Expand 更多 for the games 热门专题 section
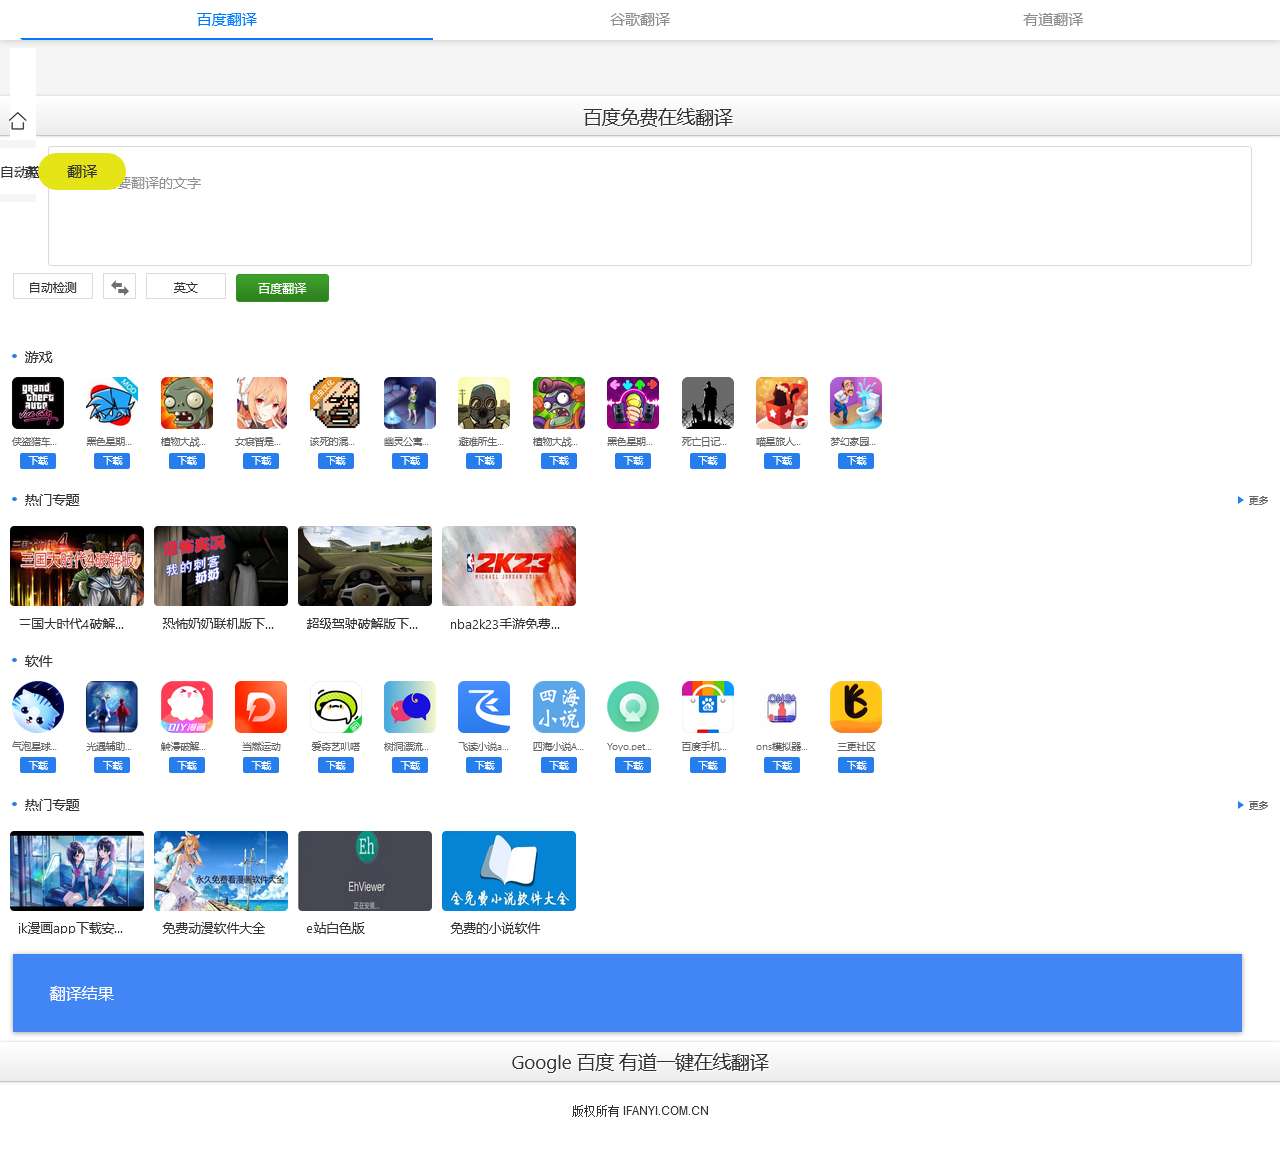Image resolution: width=1280 pixels, height=1167 pixels. (1253, 500)
